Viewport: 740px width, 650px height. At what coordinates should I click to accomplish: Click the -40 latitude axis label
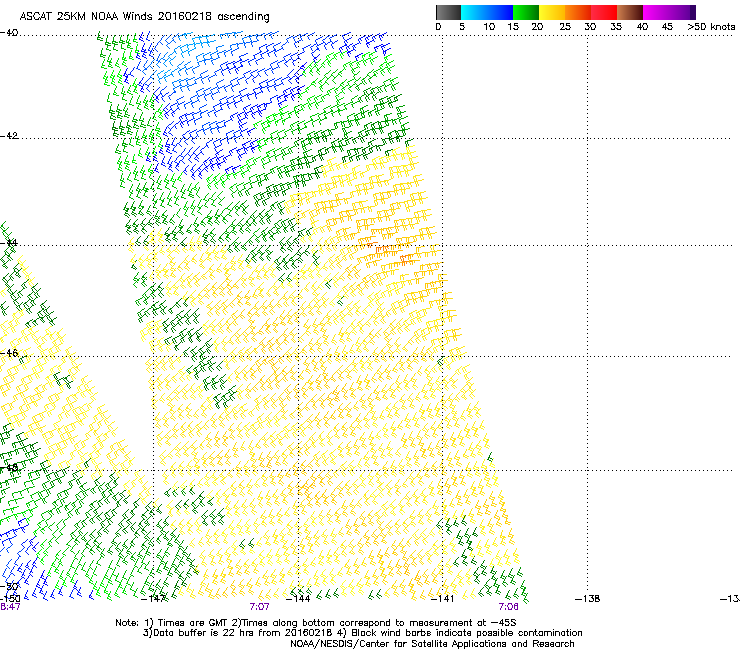coord(9,33)
